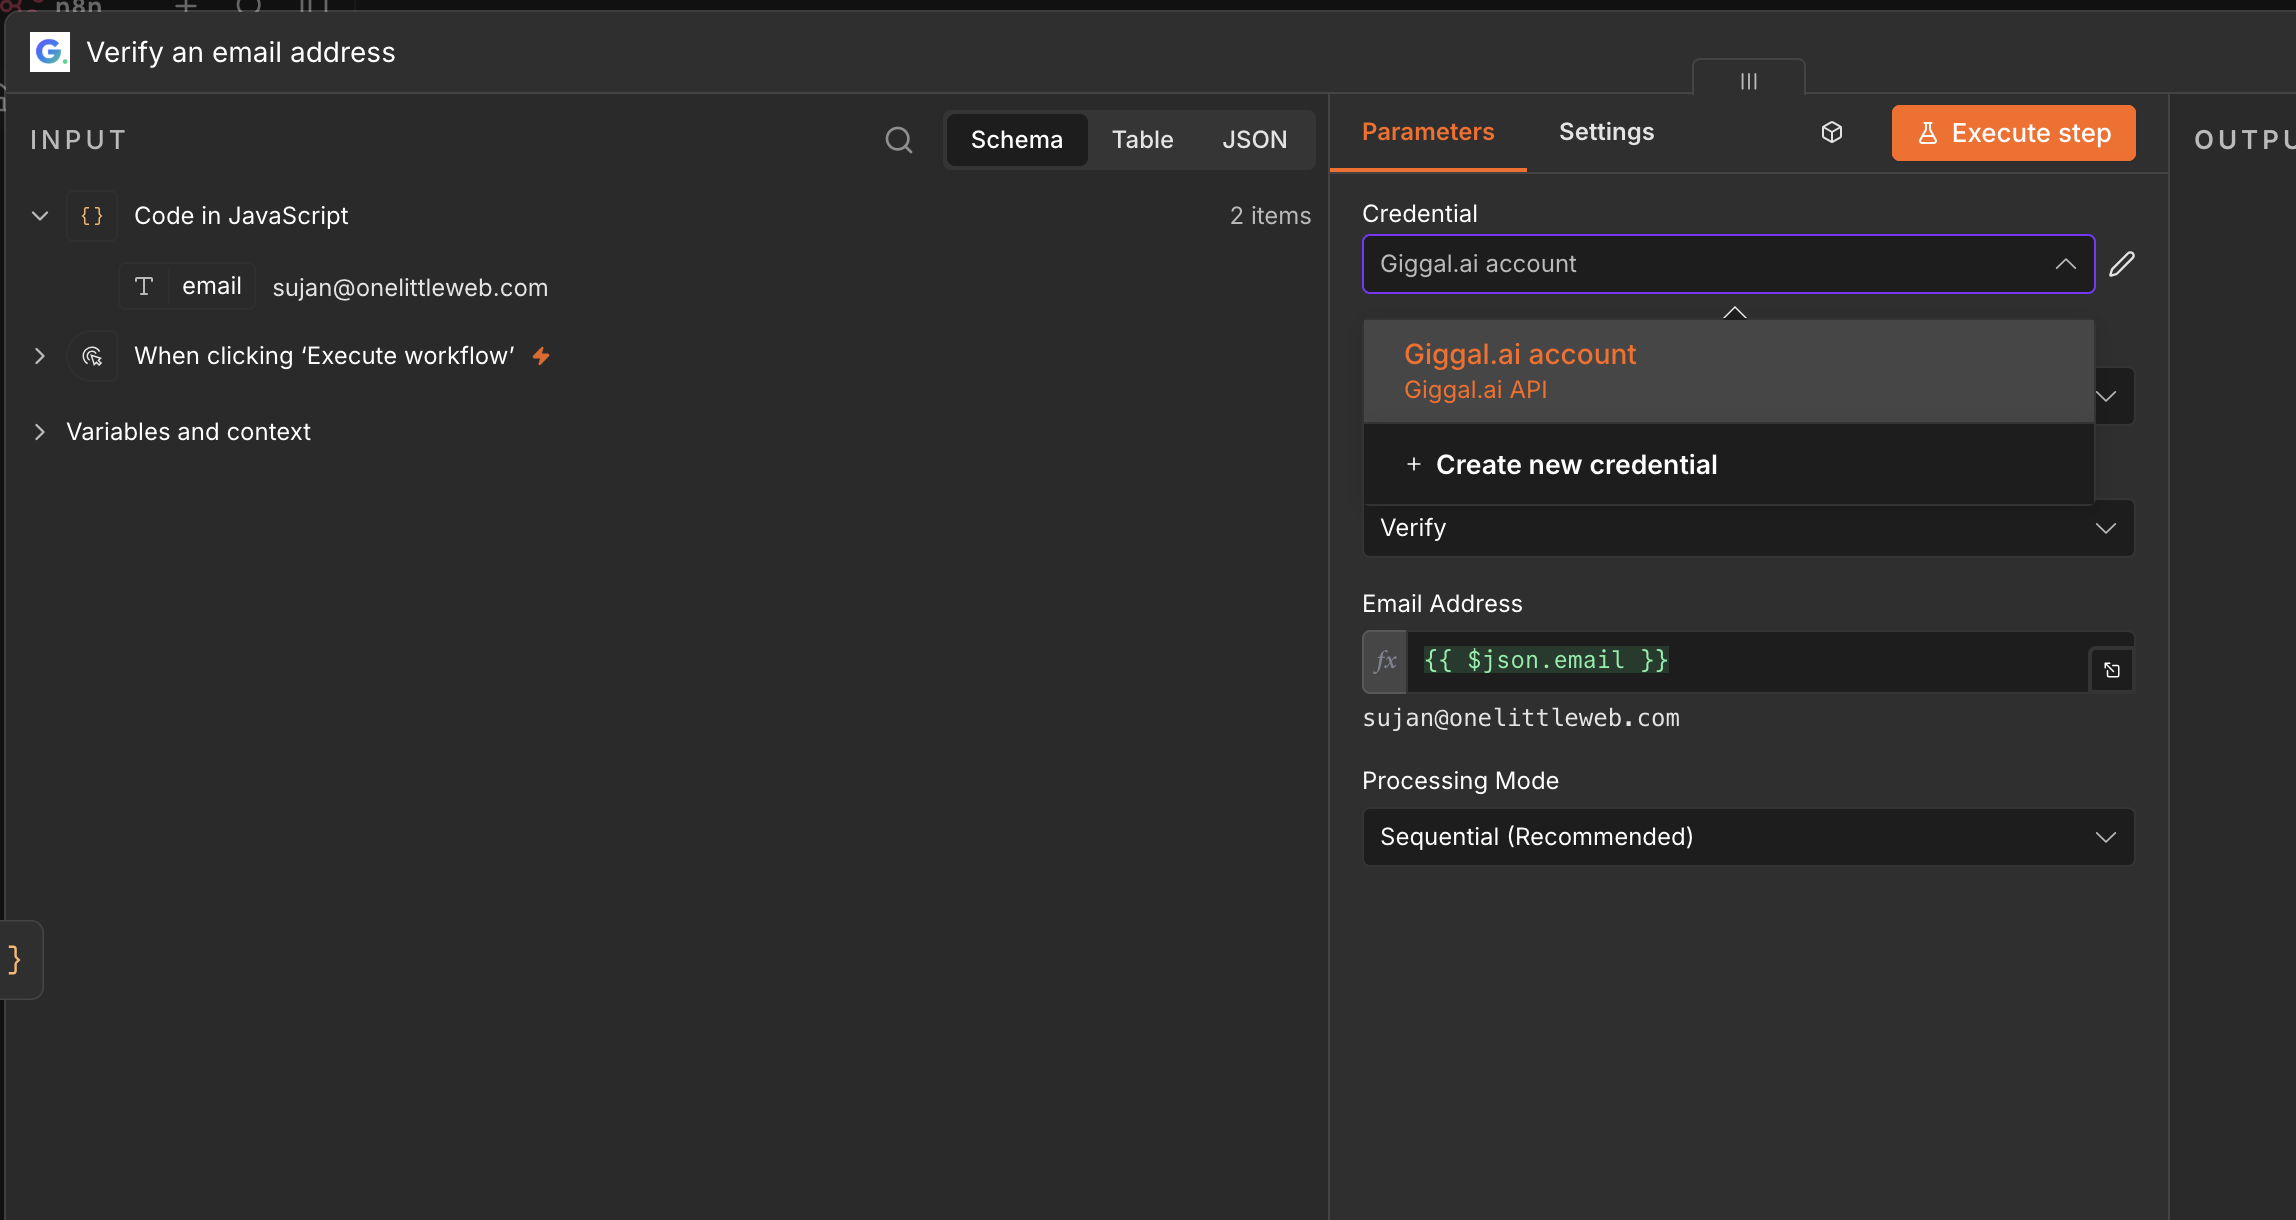Open the dropdown partly hidden behind the credential list
Image resolution: width=2296 pixels, height=1220 pixels.
(x=2113, y=396)
